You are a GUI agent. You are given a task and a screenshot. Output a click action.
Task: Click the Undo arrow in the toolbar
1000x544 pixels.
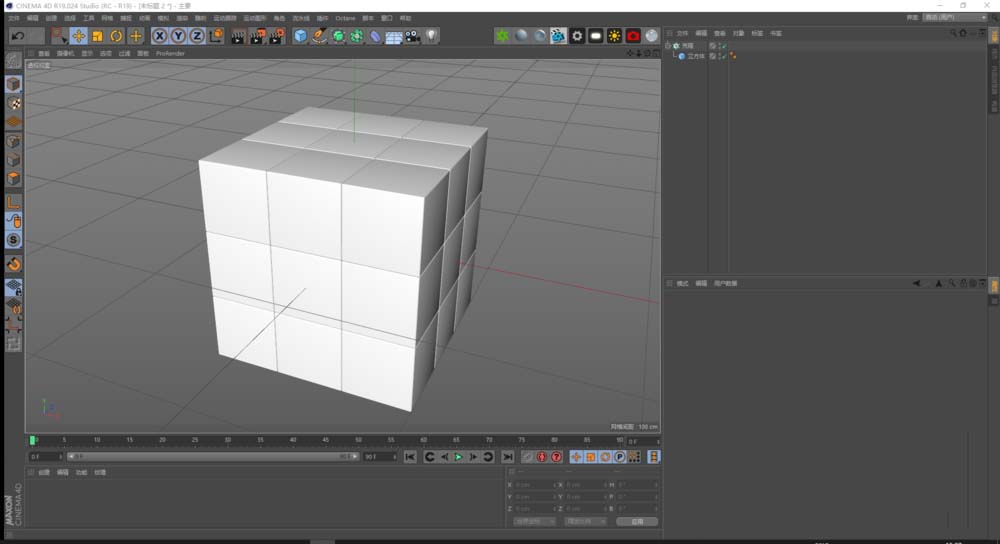(x=17, y=36)
